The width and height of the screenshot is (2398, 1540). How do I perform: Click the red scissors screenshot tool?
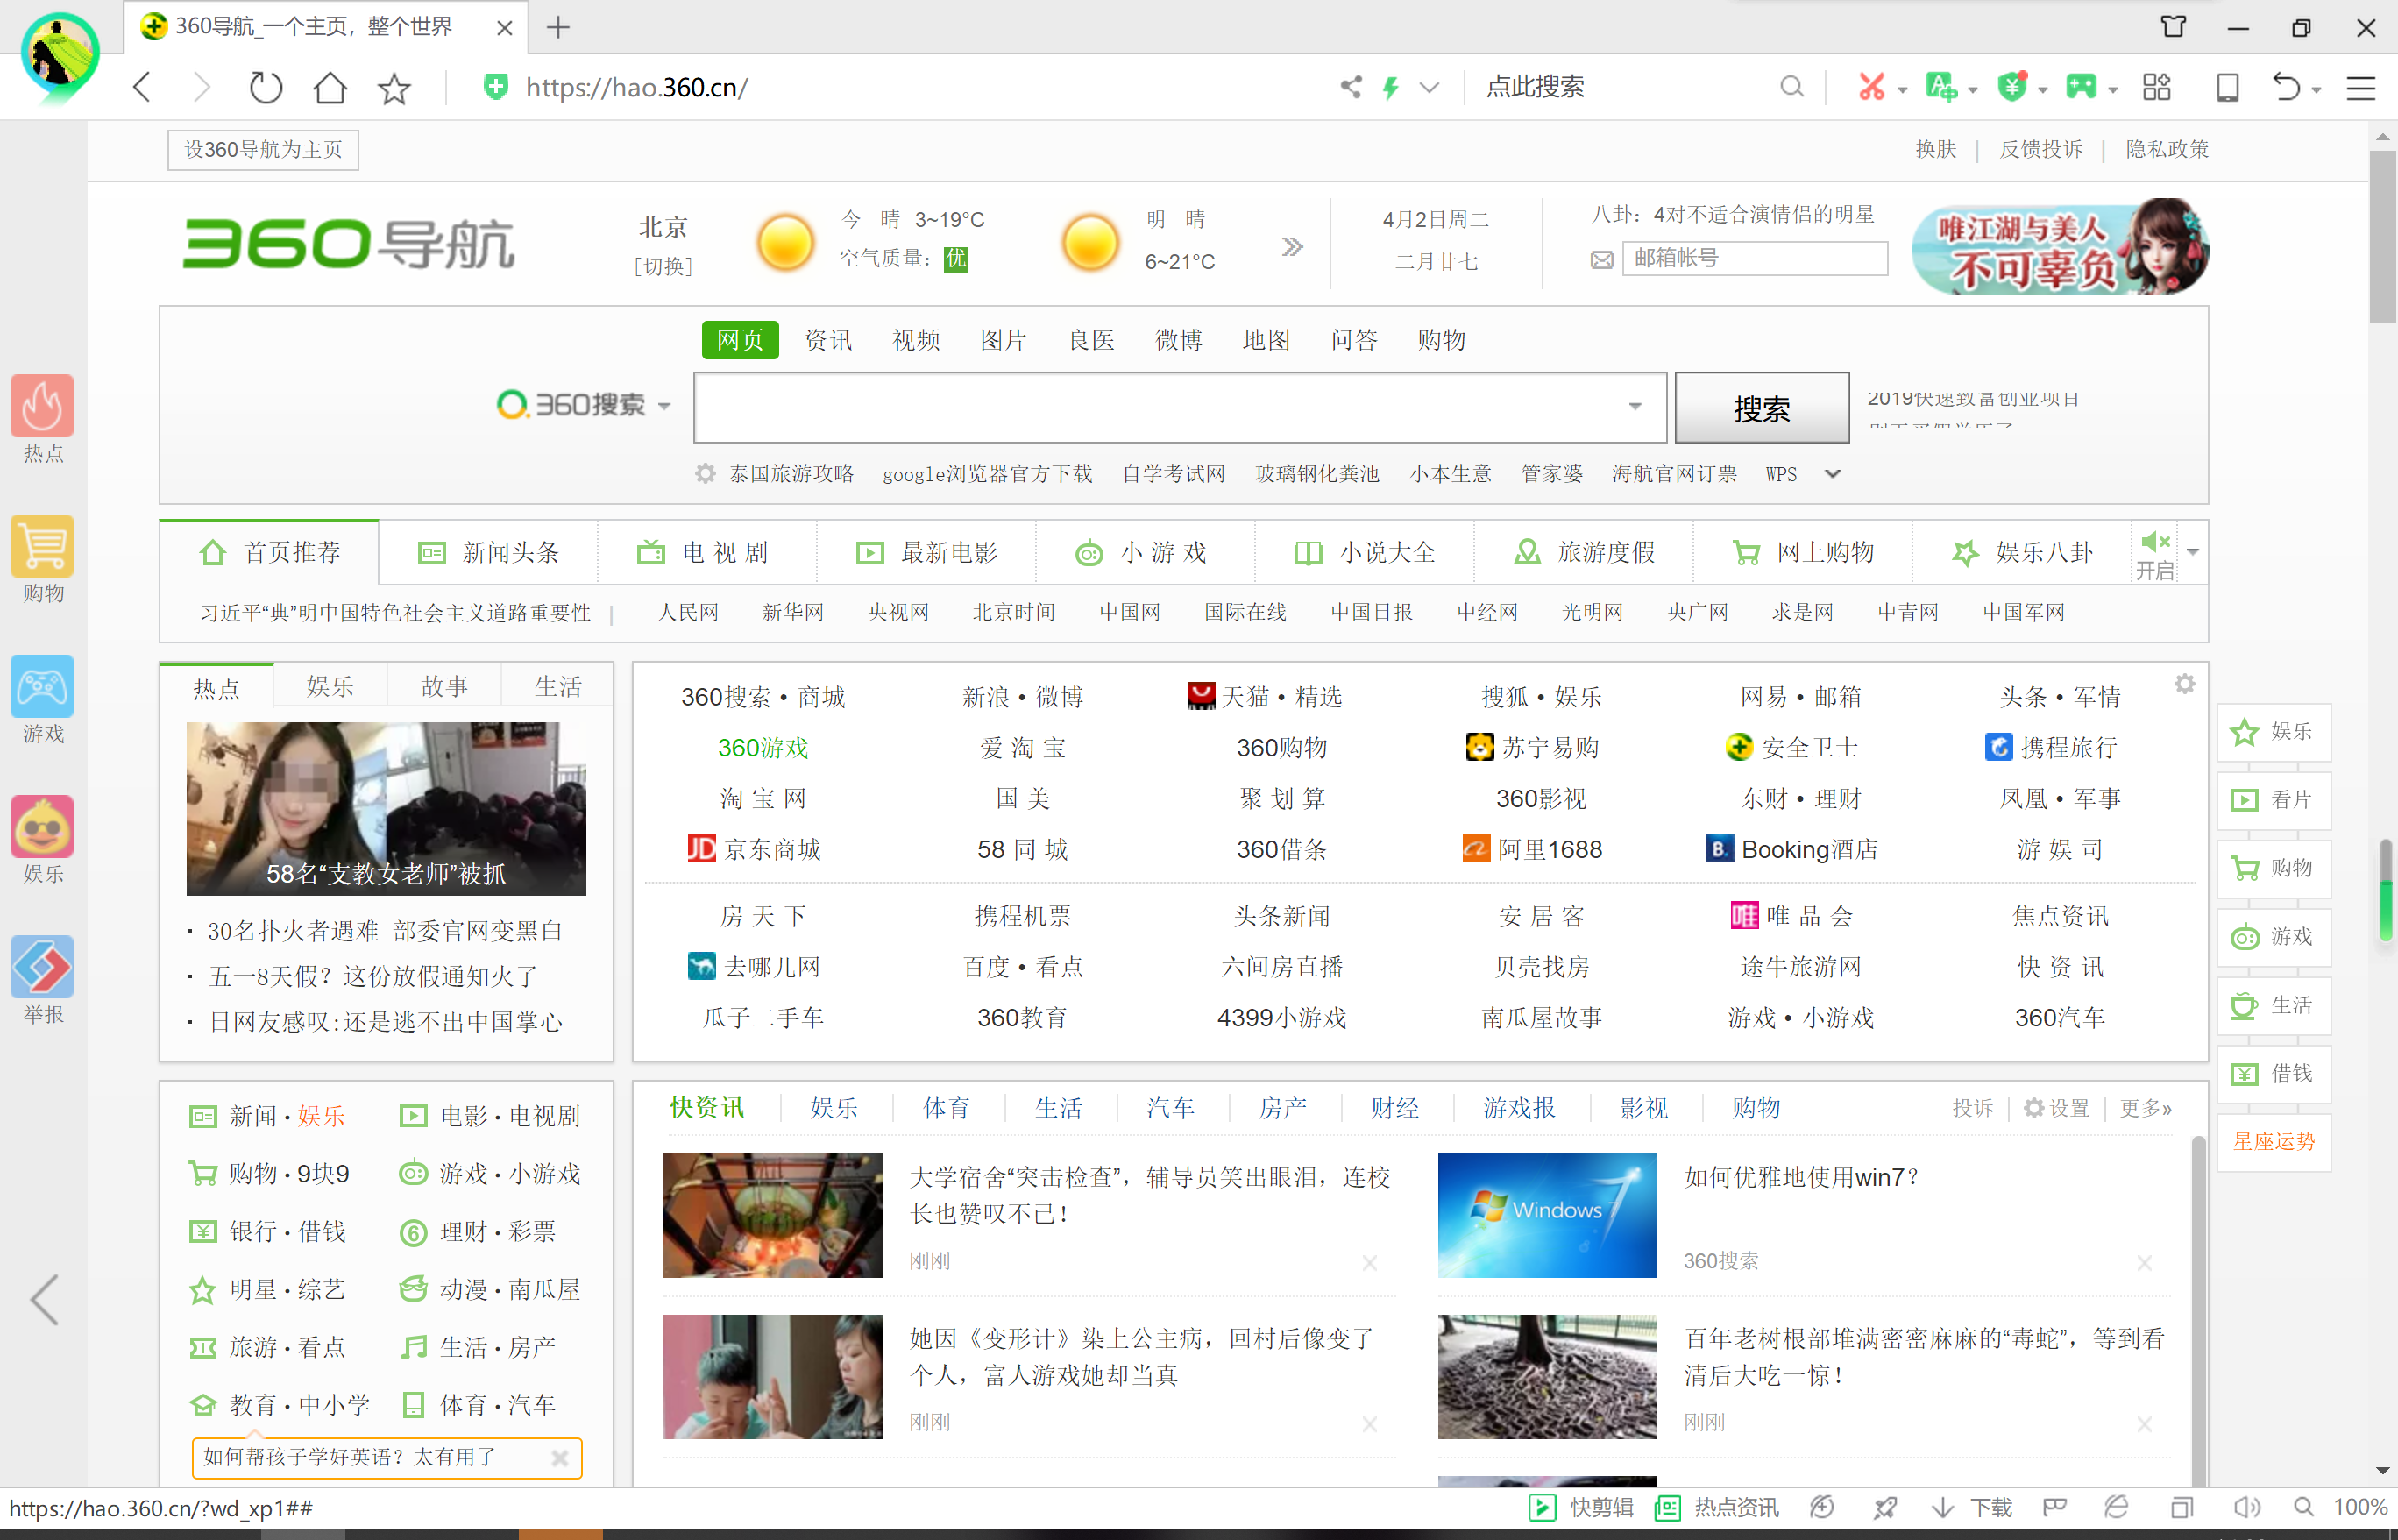pos(1871,87)
